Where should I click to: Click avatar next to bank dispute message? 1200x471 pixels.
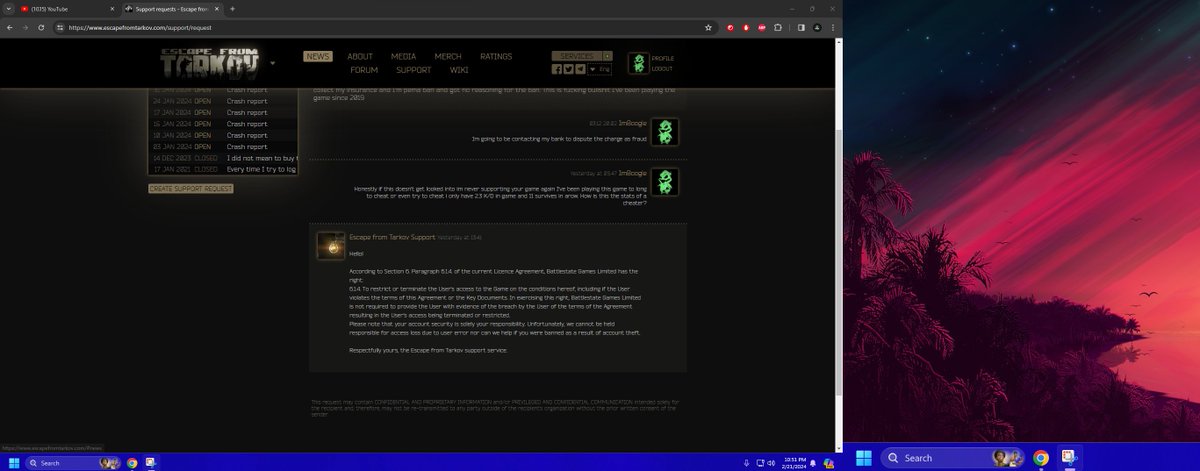pos(664,132)
